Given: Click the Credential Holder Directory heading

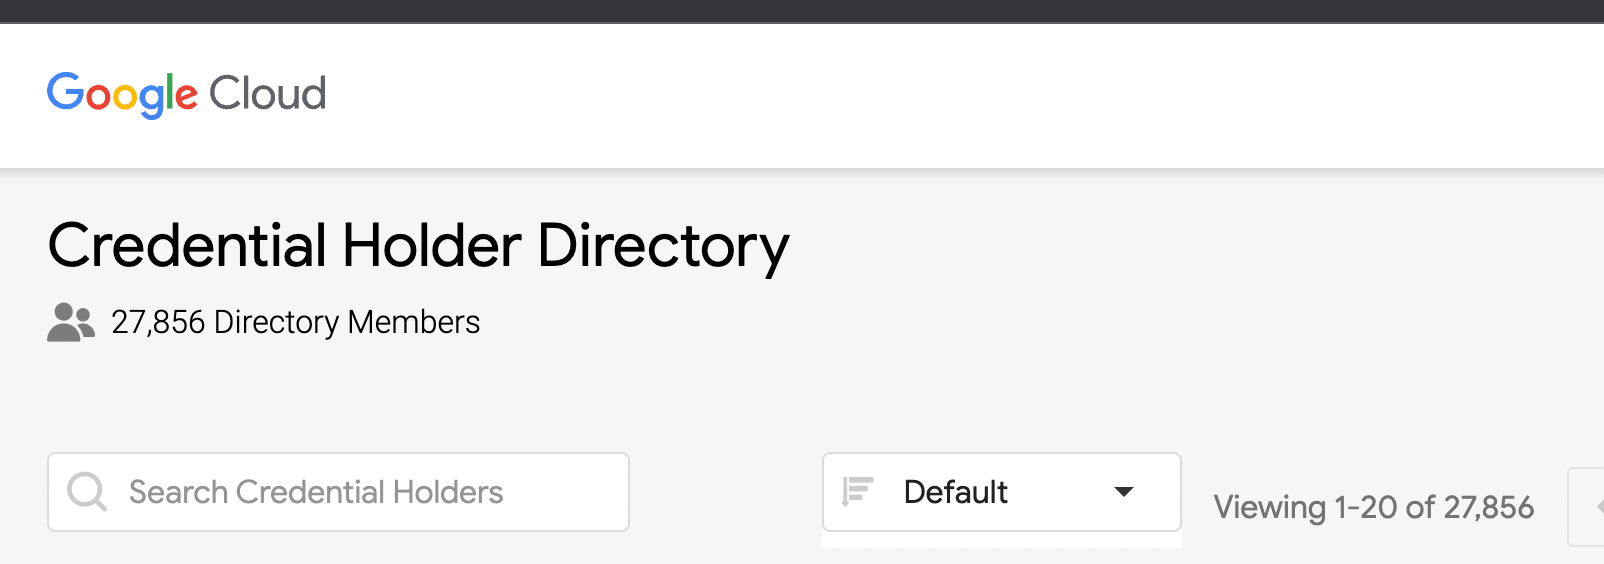Looking at the screenshot, I should pos(418,246).
